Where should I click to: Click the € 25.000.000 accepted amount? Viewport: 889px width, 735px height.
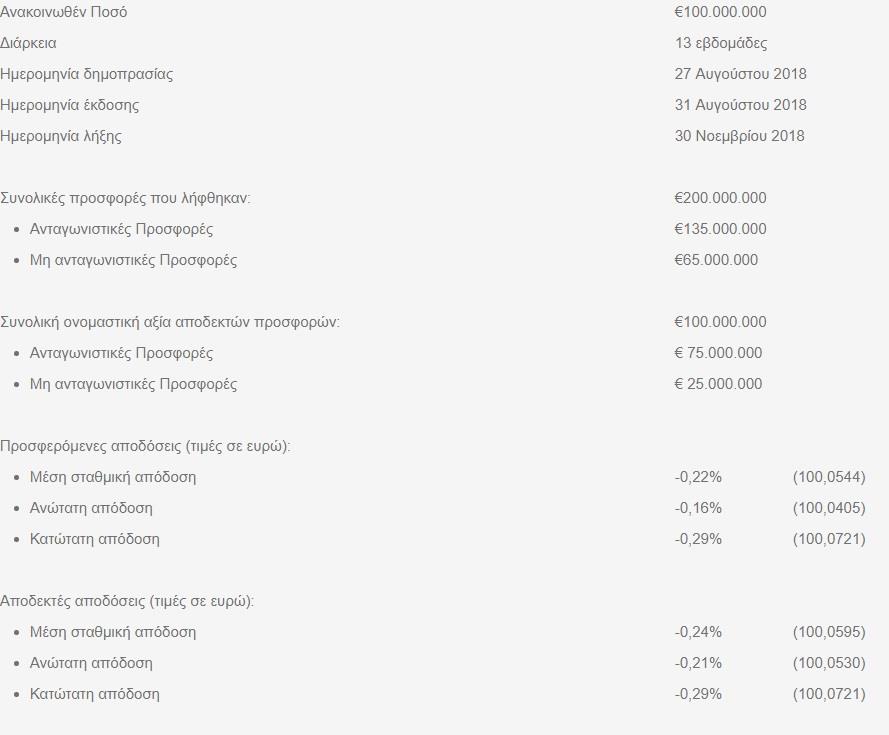point(718,384)
